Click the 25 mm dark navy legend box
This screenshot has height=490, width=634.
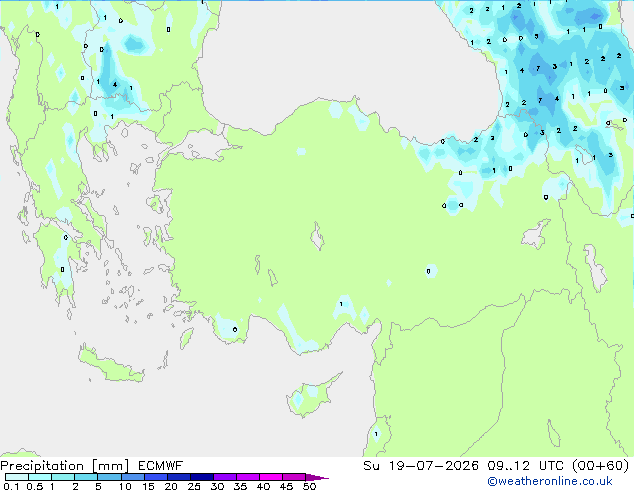pos(202,477)
